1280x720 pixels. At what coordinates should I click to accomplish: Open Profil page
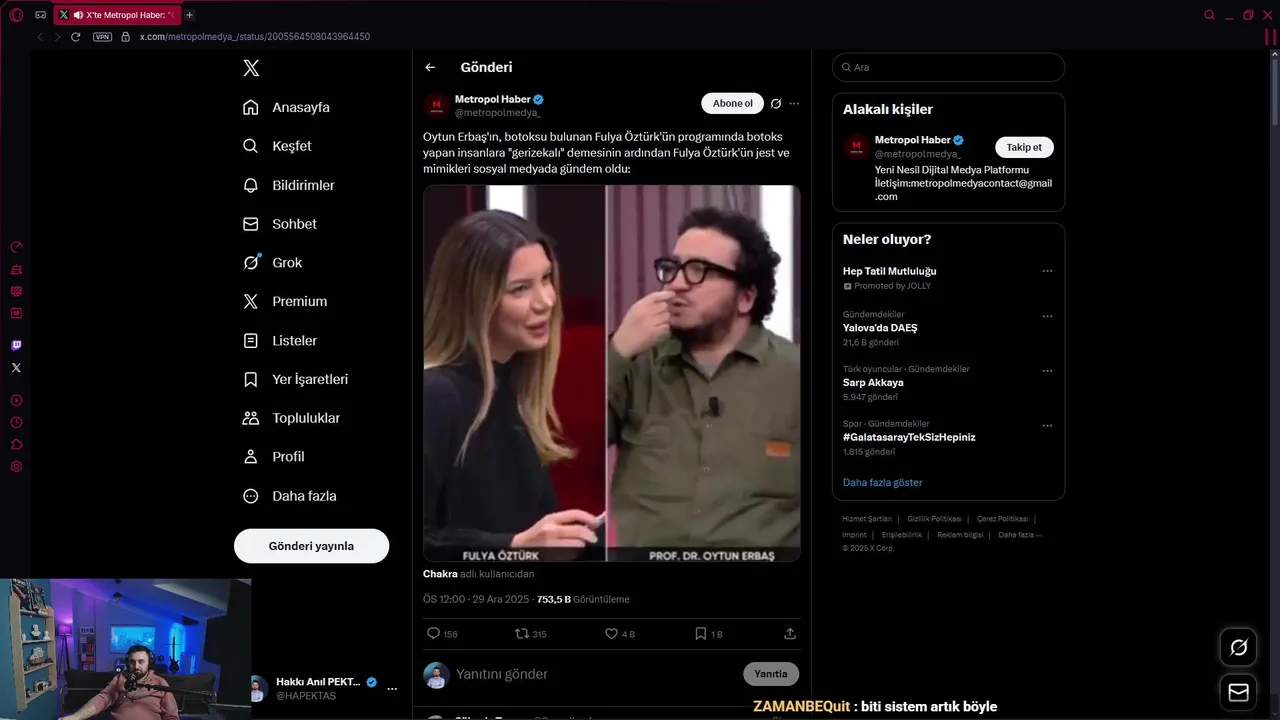[x=274, y=457]
